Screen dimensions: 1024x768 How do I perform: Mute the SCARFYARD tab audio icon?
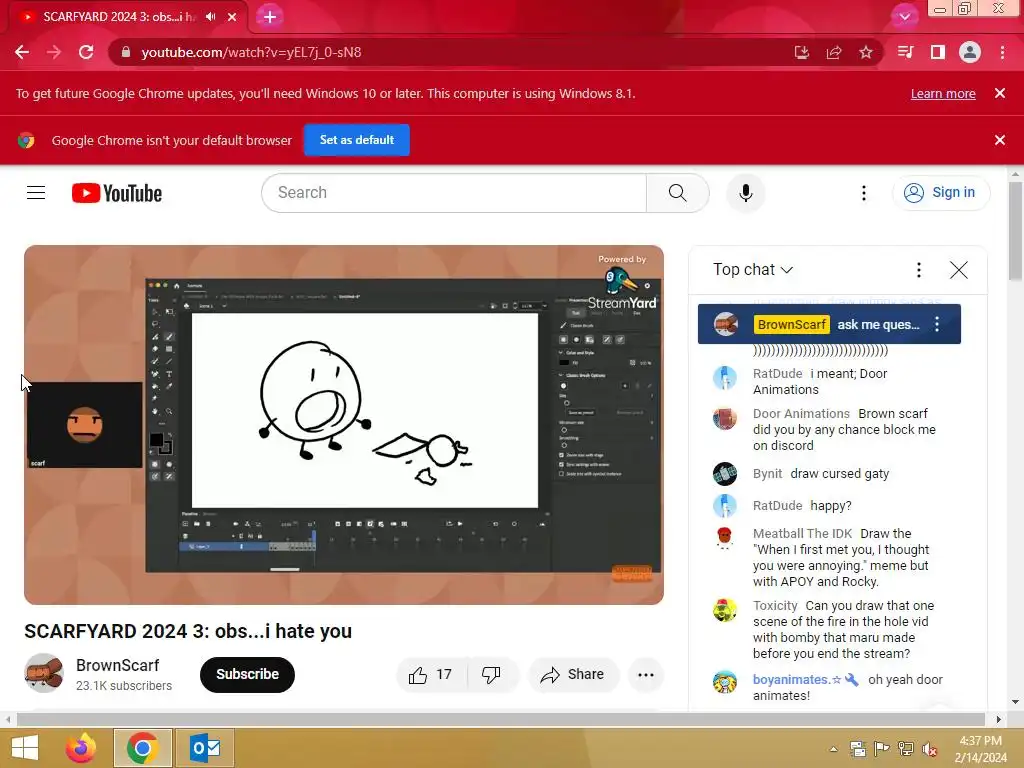coord(210,17)
